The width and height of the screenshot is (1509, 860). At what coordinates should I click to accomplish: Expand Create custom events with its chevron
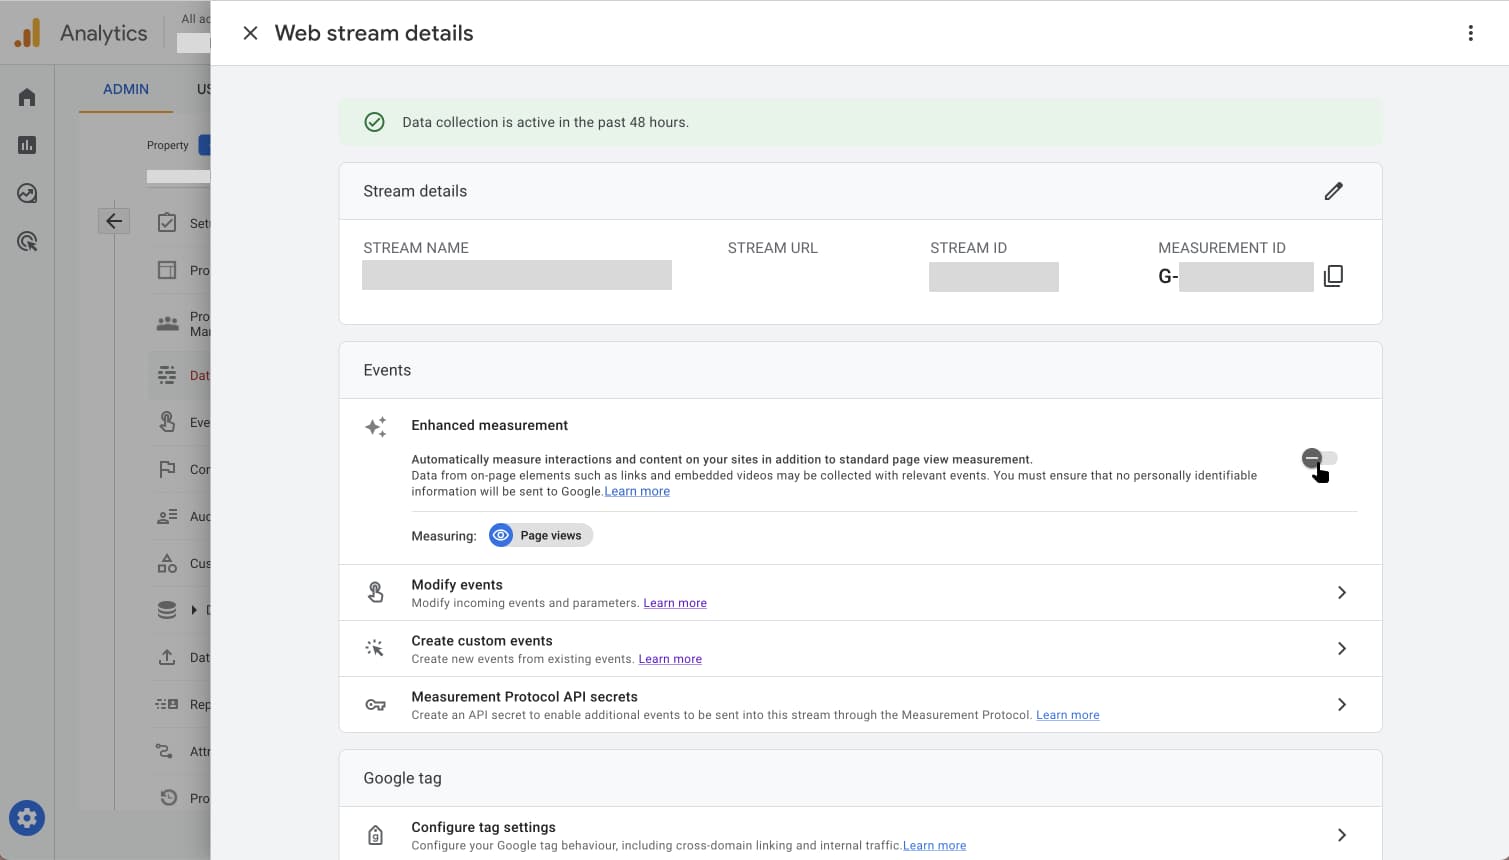(x=1341, y=649)
